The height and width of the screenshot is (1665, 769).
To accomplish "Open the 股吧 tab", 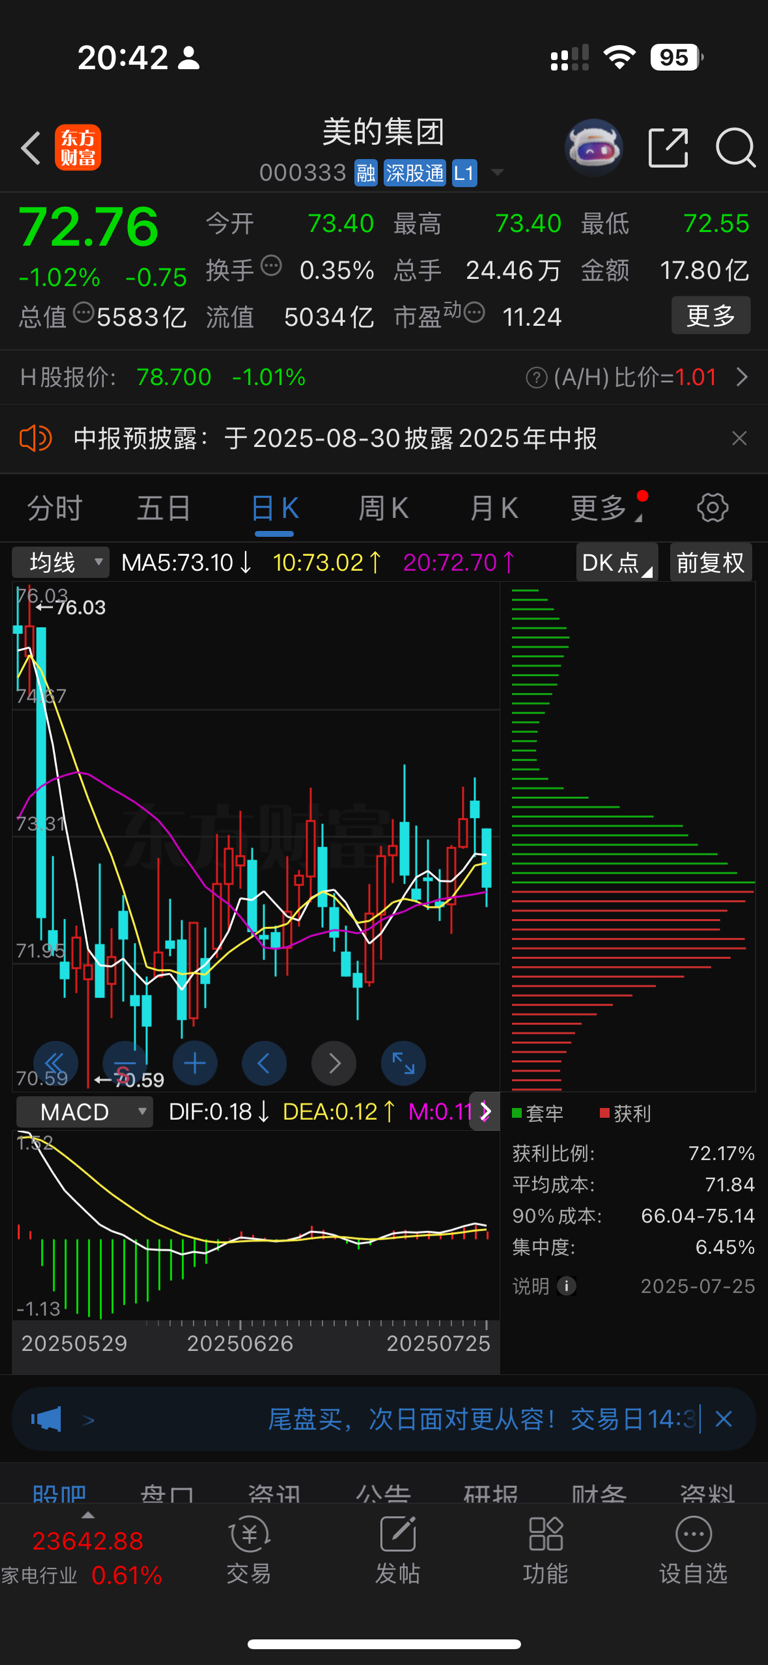I will [x=59, y=1494].
